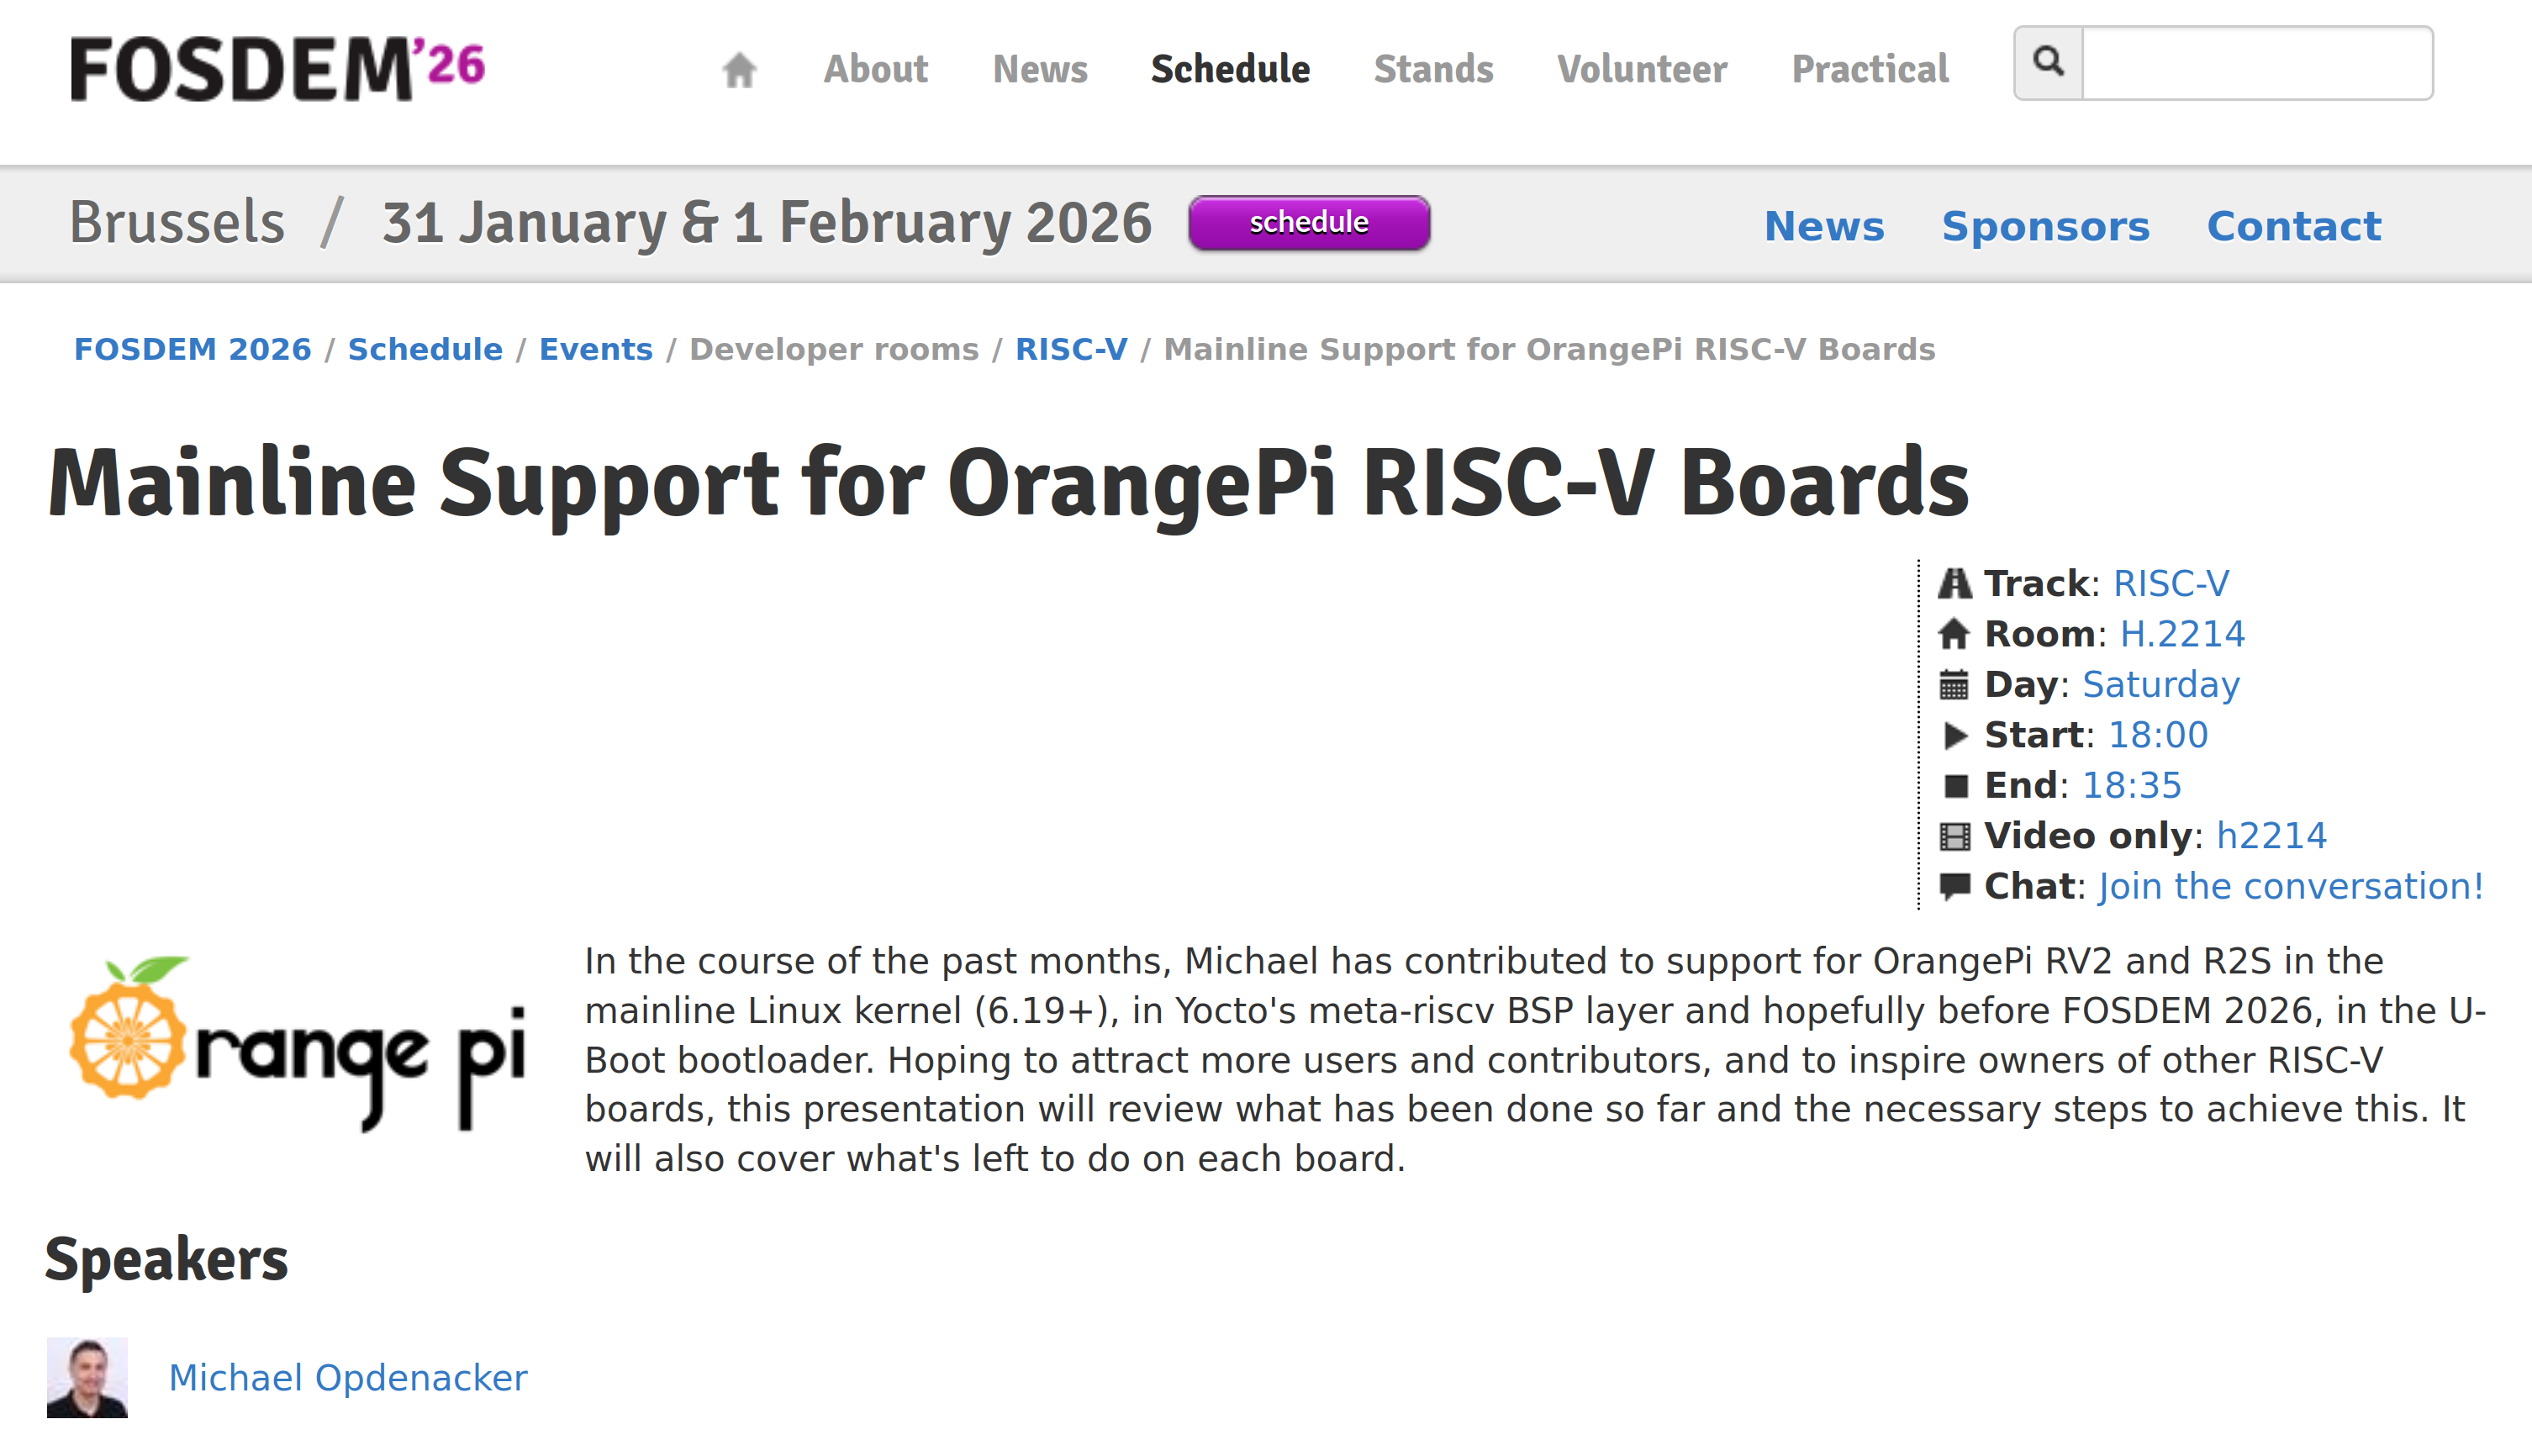Viewport: 2532px width, 1456px height.
Task: Click the calendar icon beside Day
Action: coord(1954,685)
